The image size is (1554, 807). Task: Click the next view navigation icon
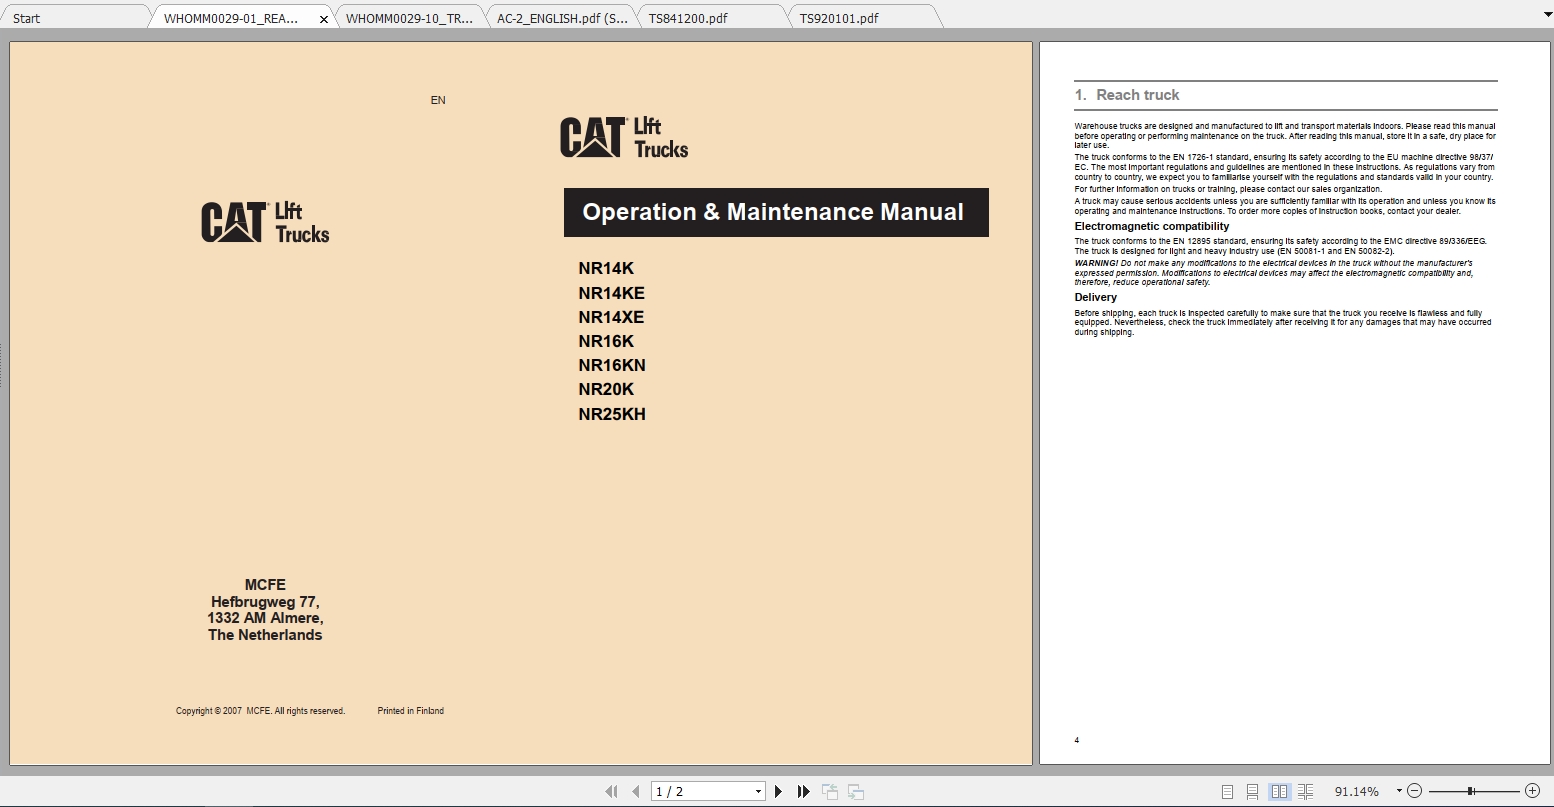pyautogui.click(x=856, y=790)
